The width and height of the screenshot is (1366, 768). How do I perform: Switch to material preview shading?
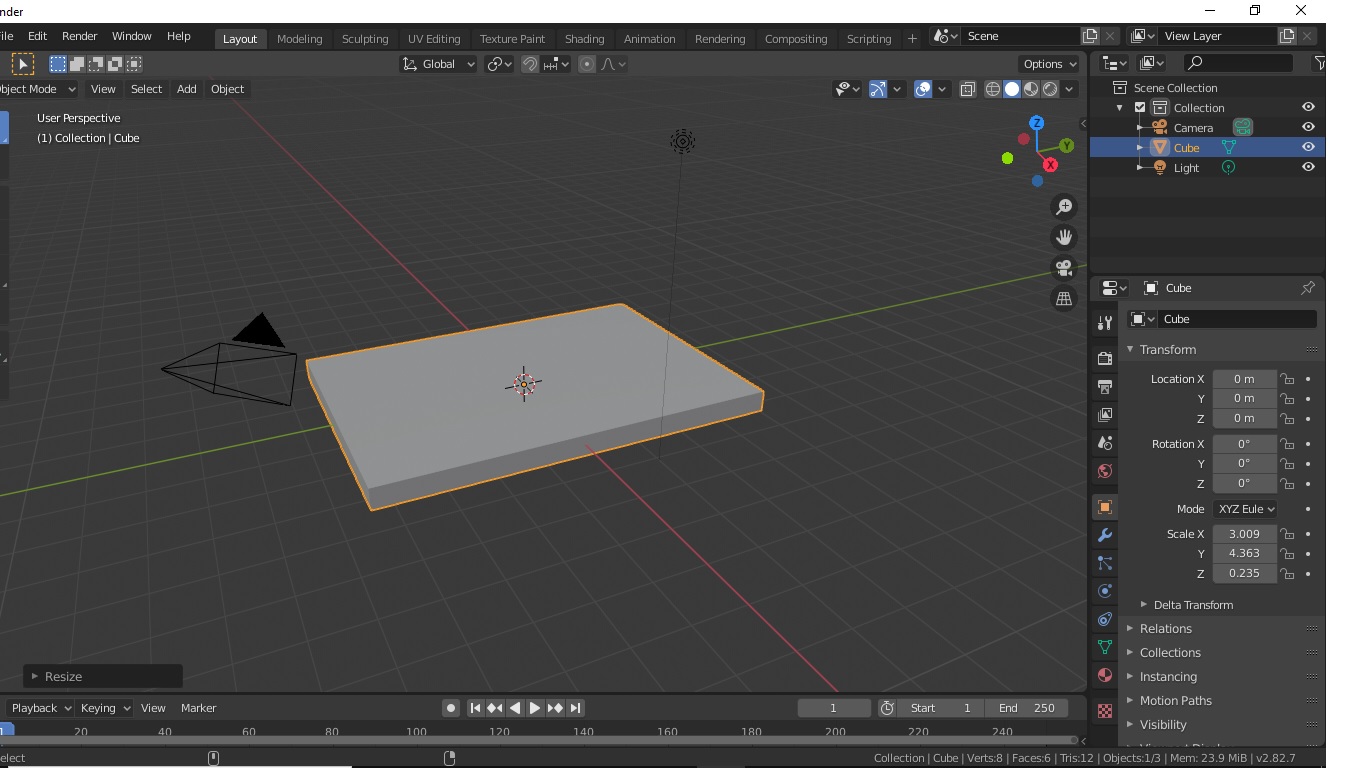click(1031, 89)
